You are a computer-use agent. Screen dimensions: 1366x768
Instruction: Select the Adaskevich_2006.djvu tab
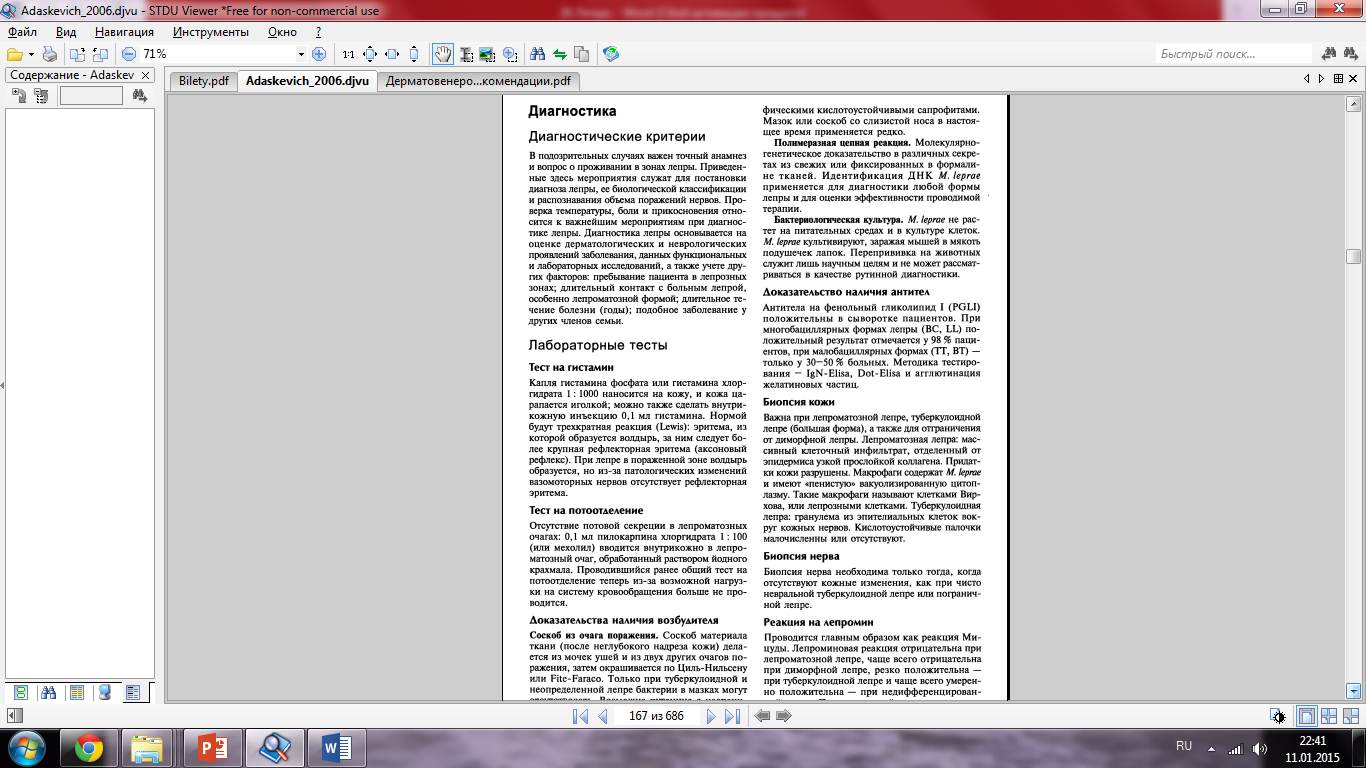tap(307, 81)
